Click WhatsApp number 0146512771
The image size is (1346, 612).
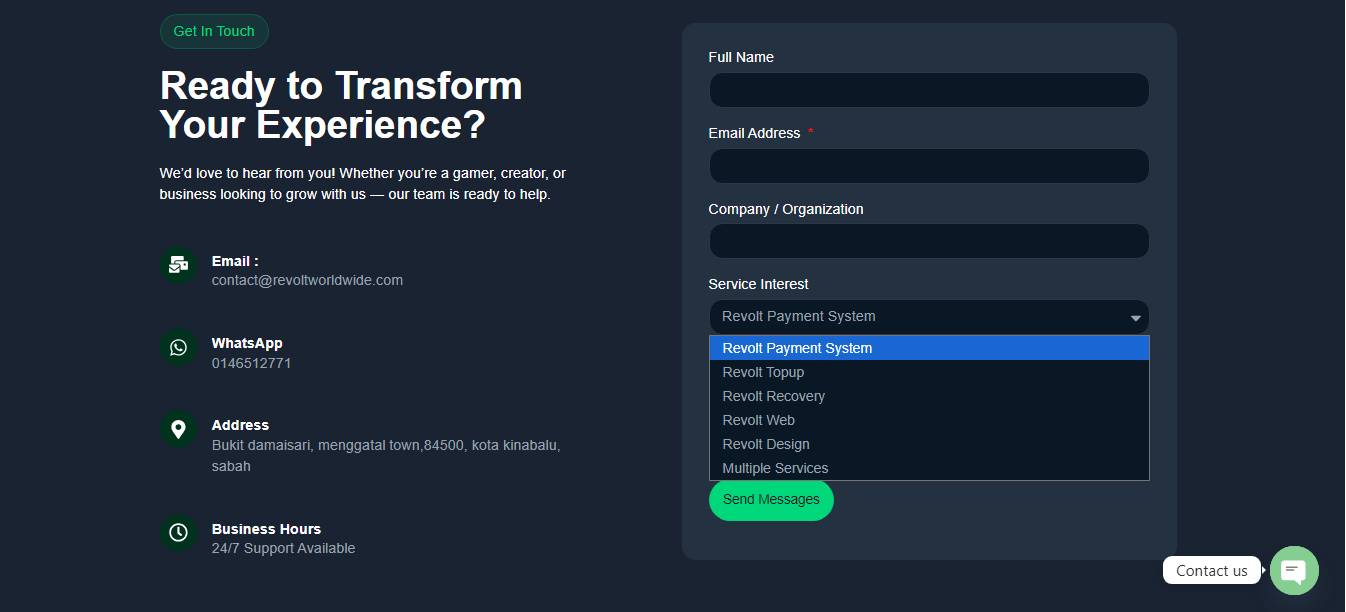251,364
